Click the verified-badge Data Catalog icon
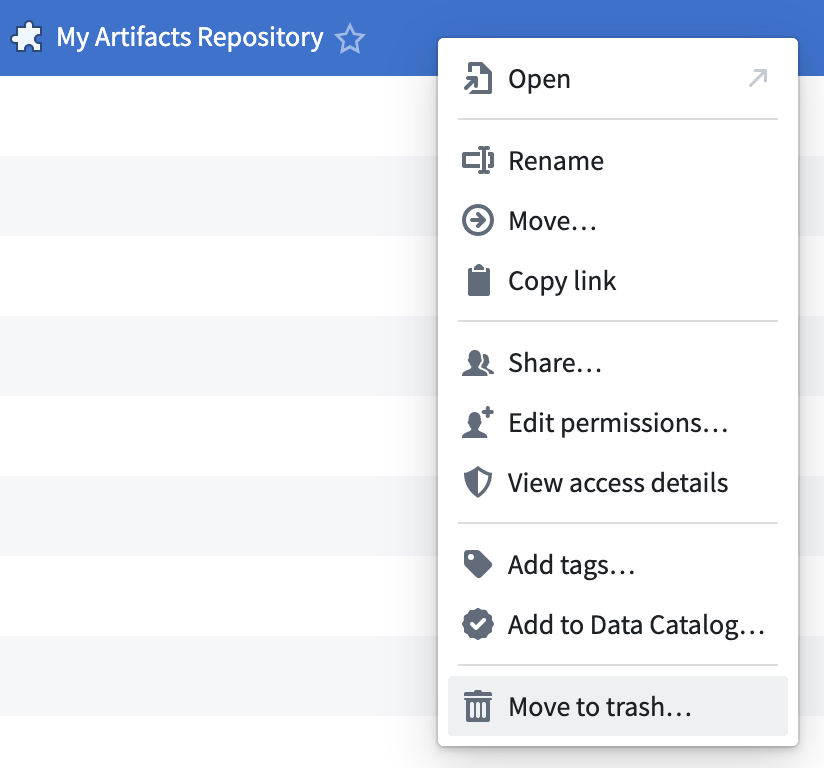Screen dimensions: 824x768 tap(478, 624)
